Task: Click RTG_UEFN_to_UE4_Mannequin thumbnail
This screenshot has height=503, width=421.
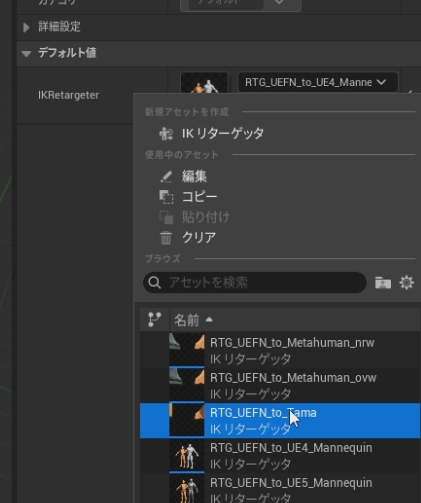Action: click(x=187, y=455)
